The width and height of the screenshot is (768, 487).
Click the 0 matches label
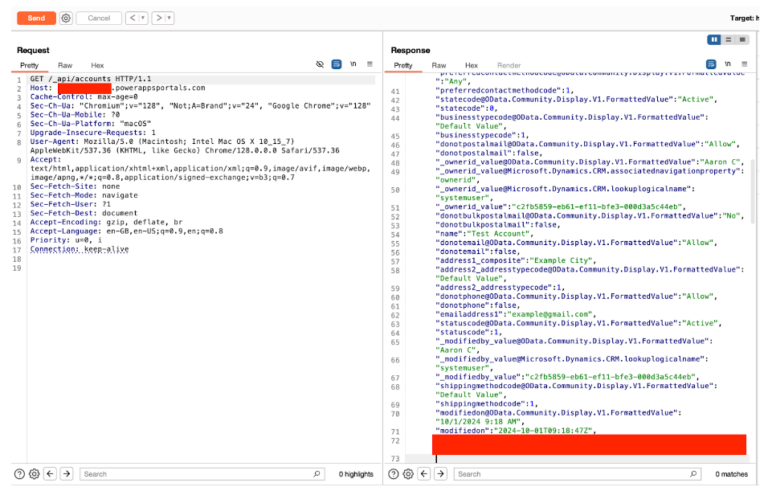(x=731, y=474)
